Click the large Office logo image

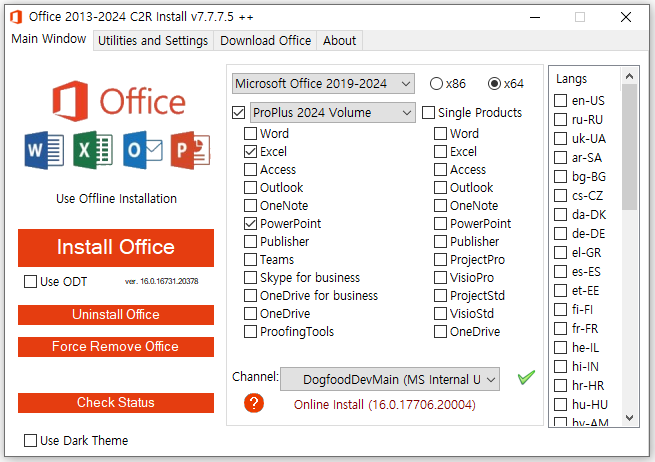pos(119,101)
